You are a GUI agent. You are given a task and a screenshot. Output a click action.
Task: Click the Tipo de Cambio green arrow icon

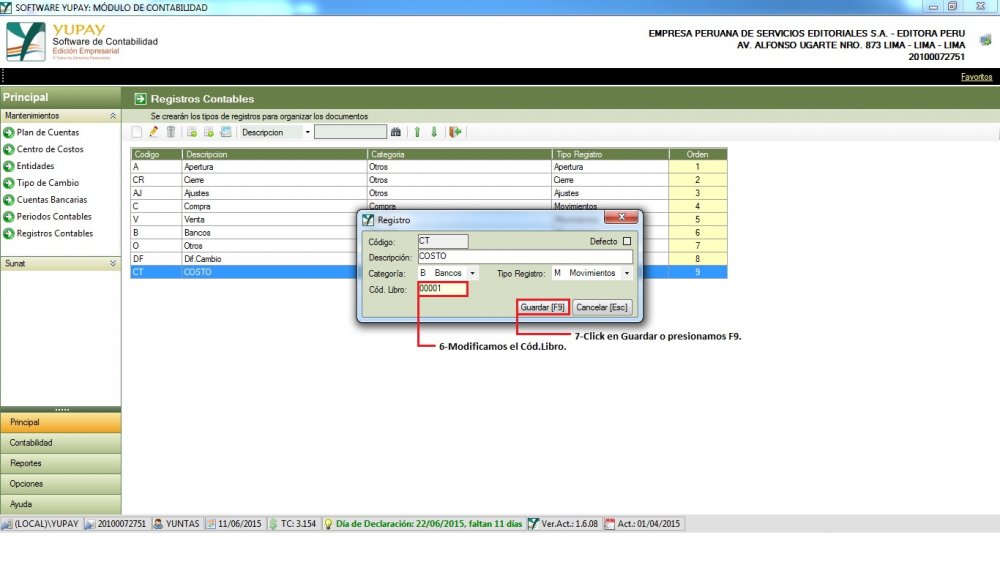pos(9,183)
